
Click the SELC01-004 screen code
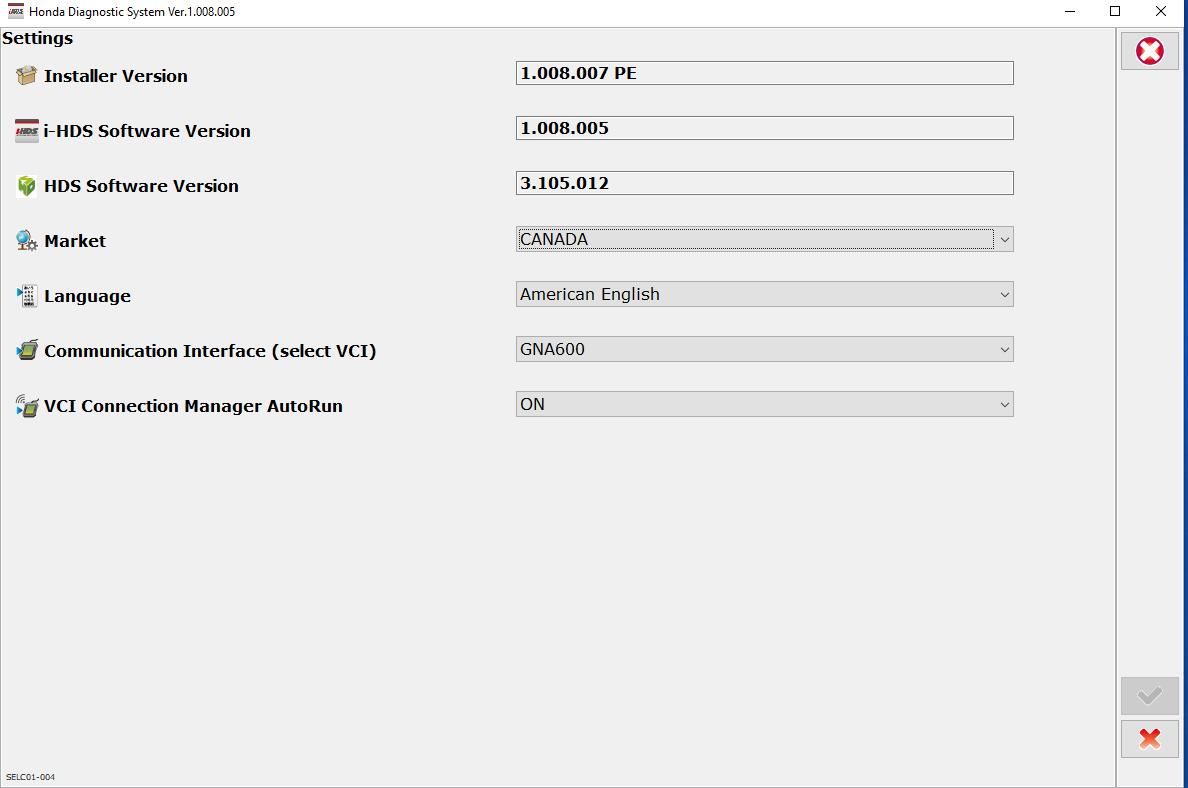point(30,777)
